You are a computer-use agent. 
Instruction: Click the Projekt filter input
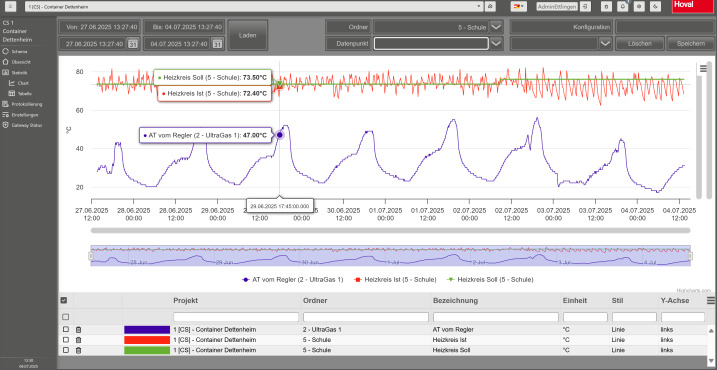click(x=236, y=317)
